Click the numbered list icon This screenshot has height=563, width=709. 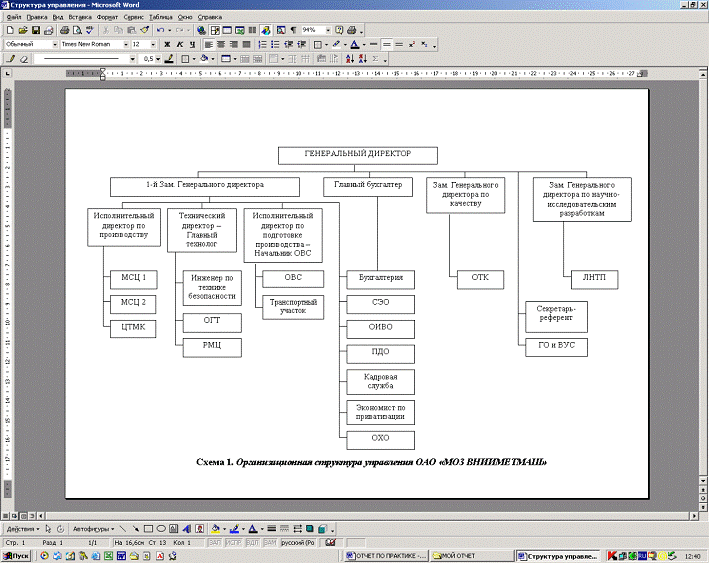[x=262, y=45]
